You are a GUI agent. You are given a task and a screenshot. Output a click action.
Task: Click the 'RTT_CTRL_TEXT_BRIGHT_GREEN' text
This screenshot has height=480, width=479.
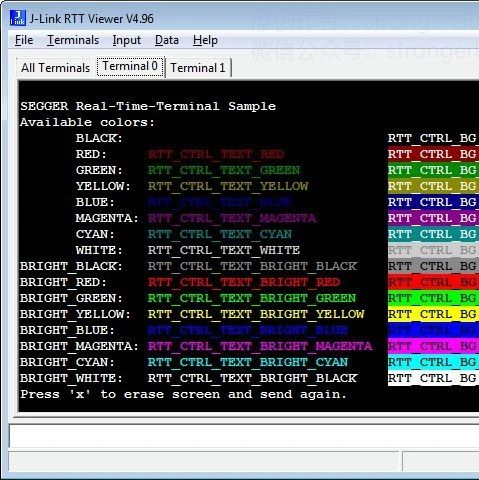[252, 298]
